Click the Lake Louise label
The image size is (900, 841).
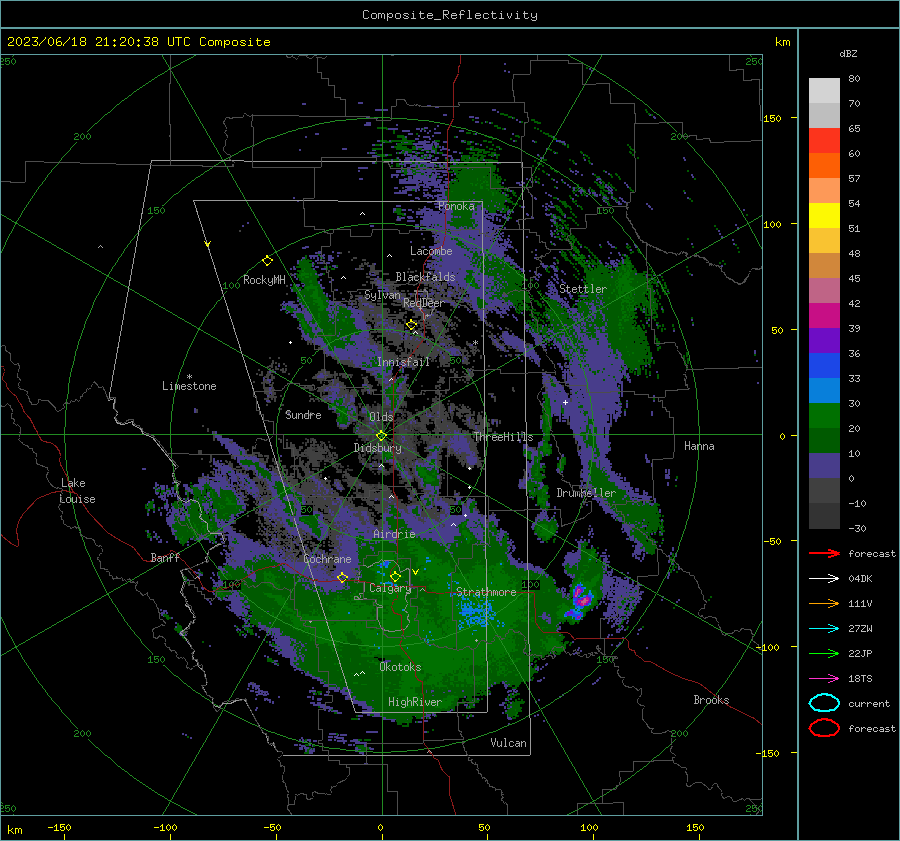[77, 491]
